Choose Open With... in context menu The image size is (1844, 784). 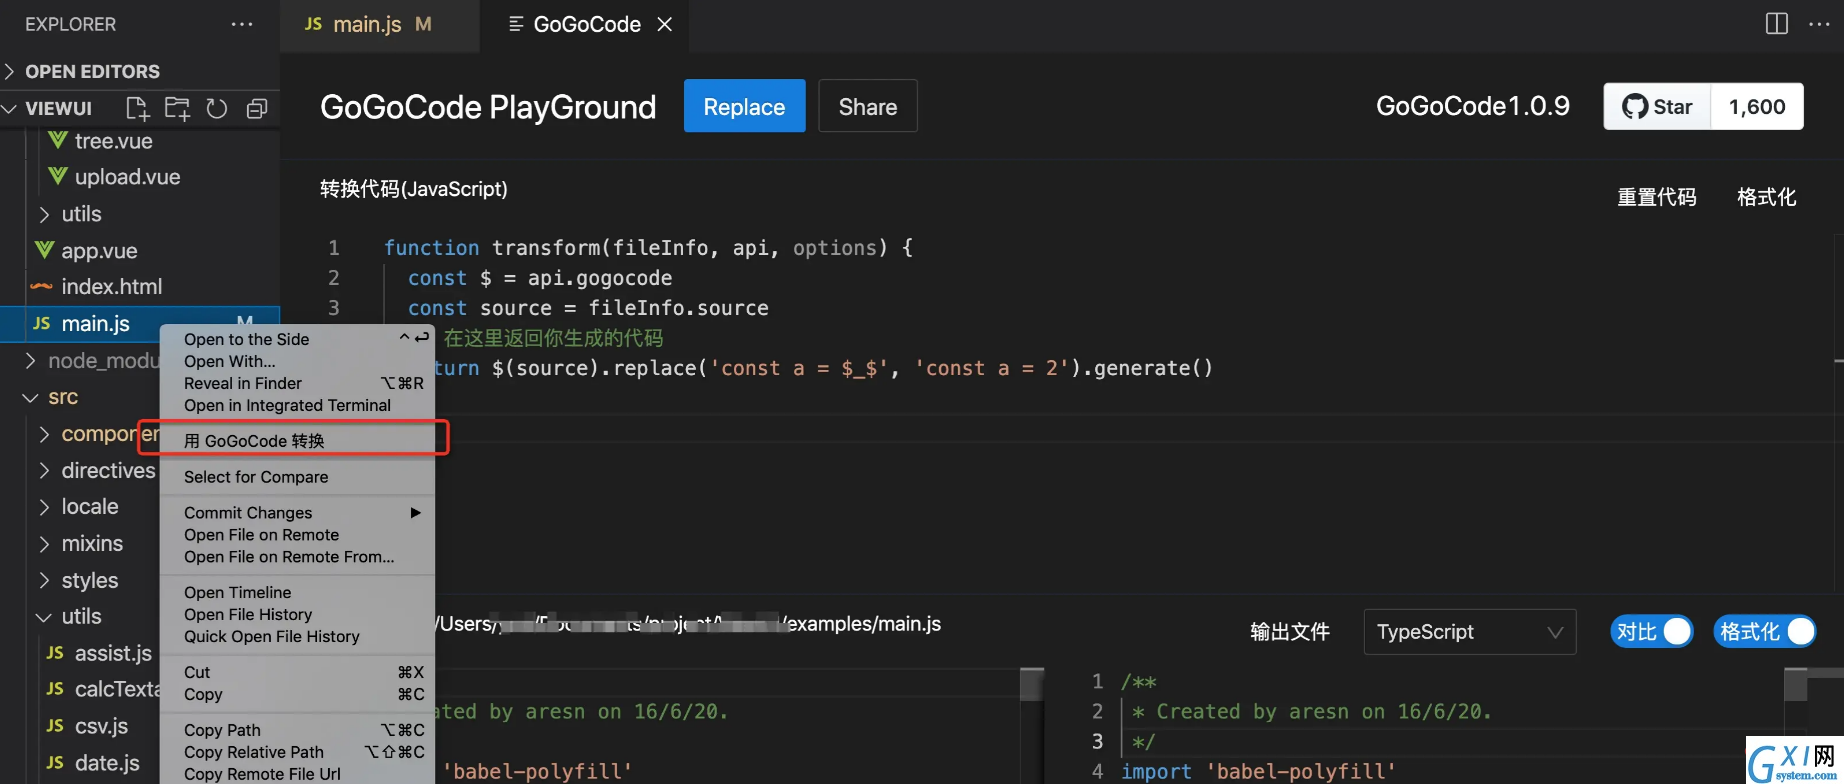[297, 361]
